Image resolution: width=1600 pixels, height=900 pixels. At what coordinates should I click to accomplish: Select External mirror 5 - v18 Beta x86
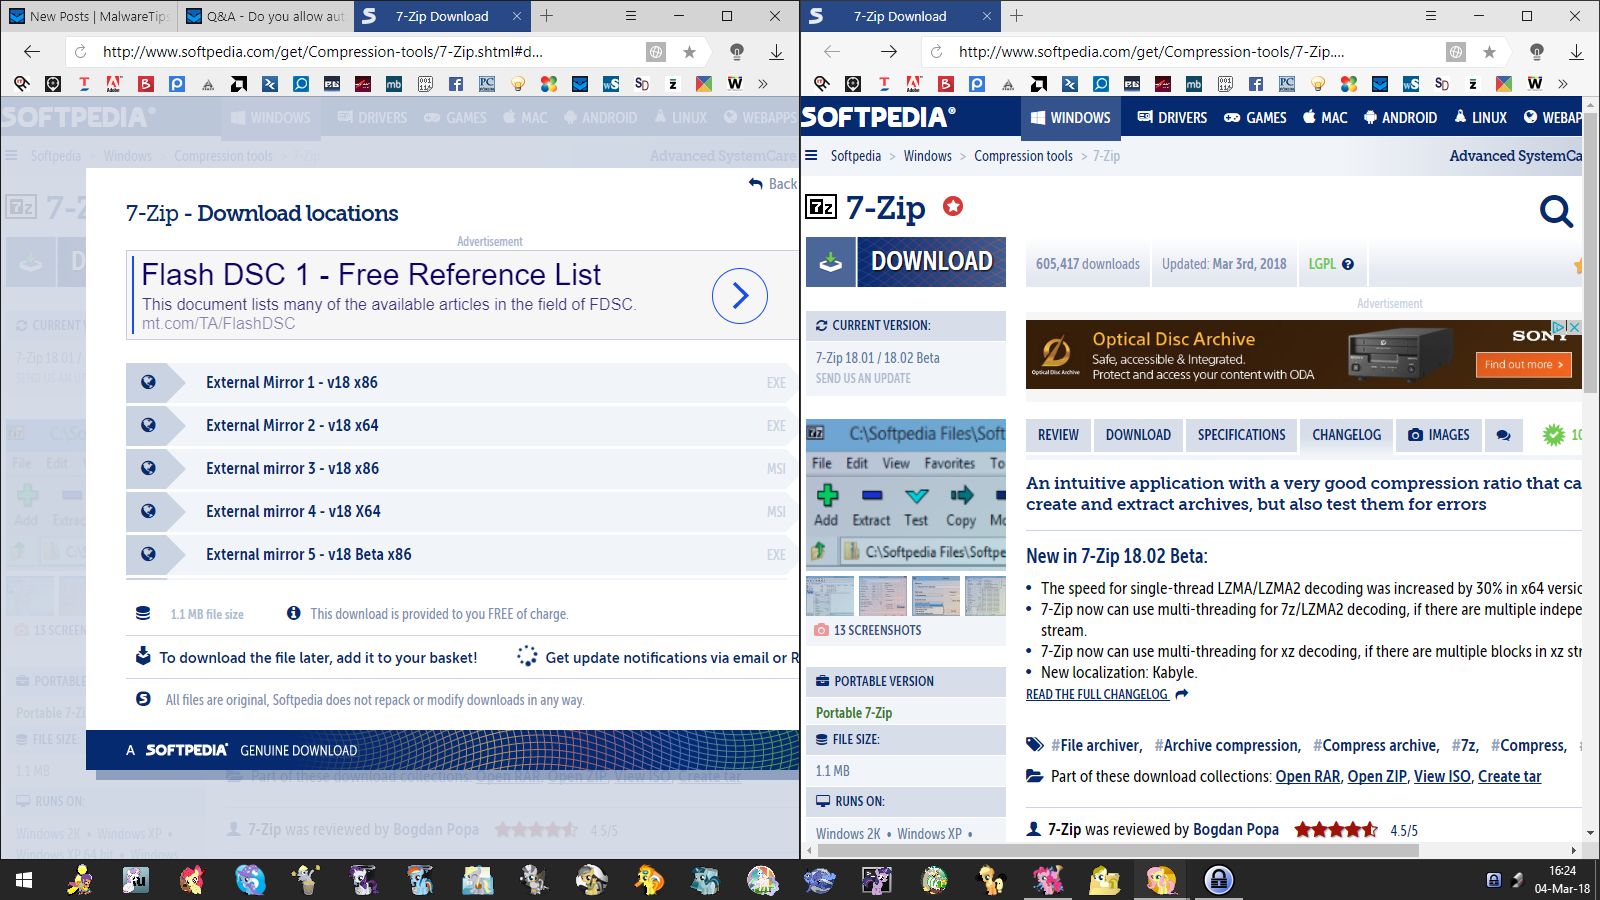click(462, 554)
